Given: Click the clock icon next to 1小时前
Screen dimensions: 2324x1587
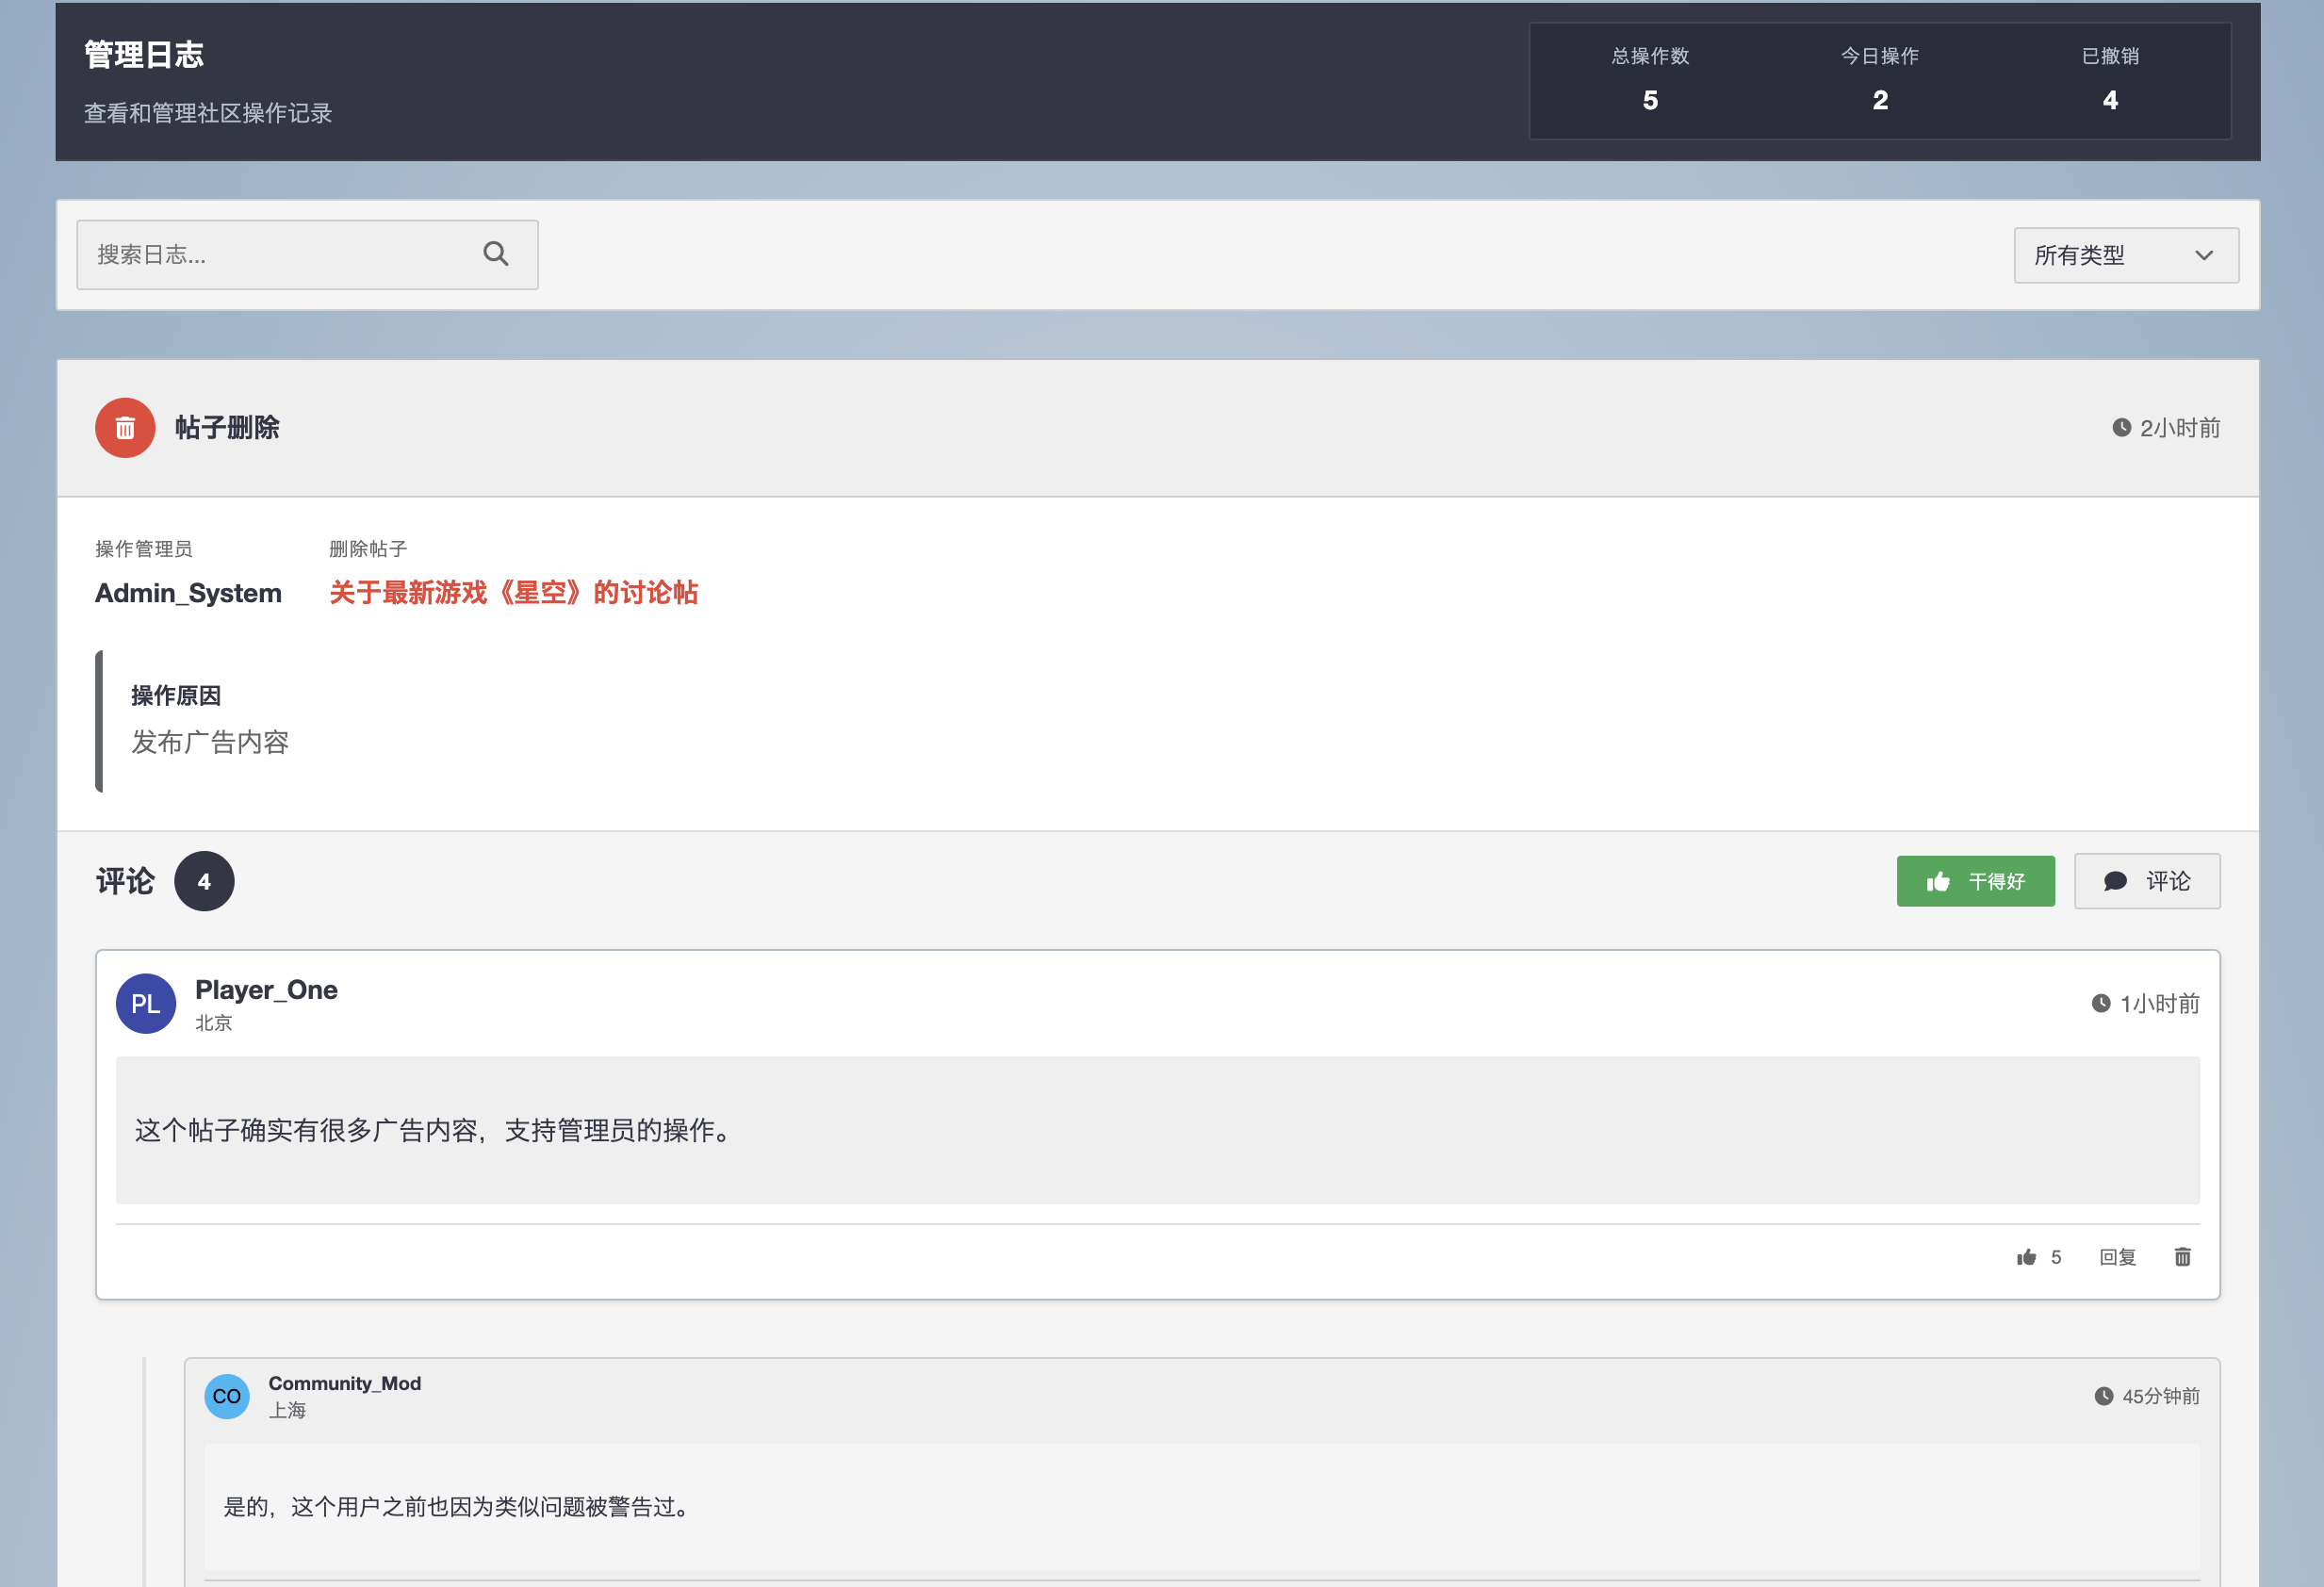Looking at the screenshot, I should (x=2101, y=1003).
